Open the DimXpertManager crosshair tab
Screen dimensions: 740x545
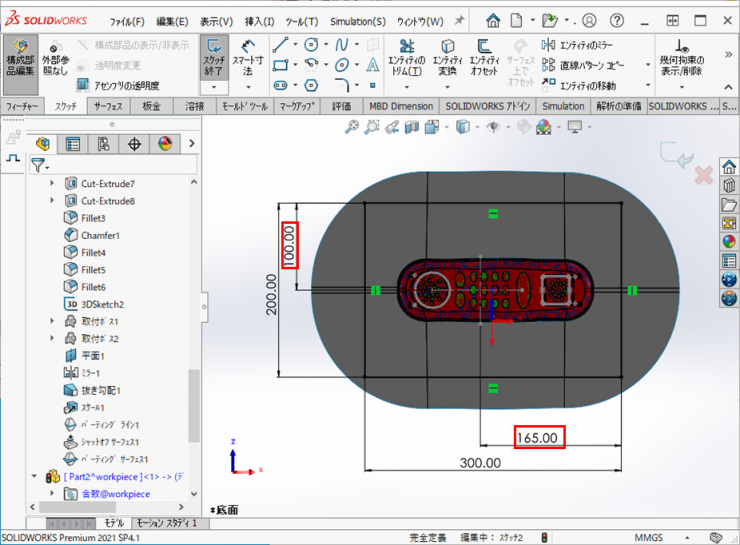pyautogui.click(x=134, y=144)
